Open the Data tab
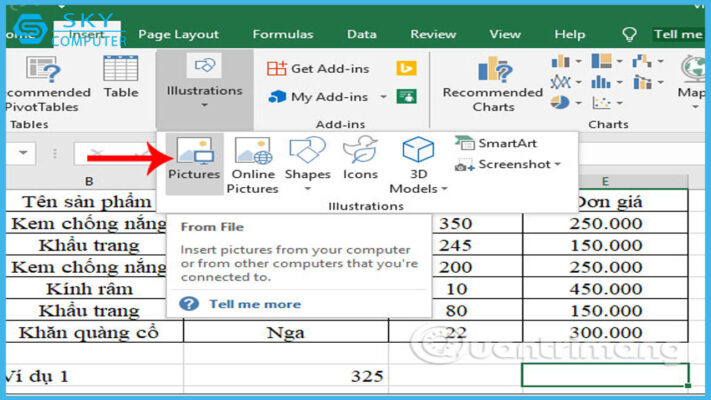Screen dimensions: 711x400 (x=361, y=34)
